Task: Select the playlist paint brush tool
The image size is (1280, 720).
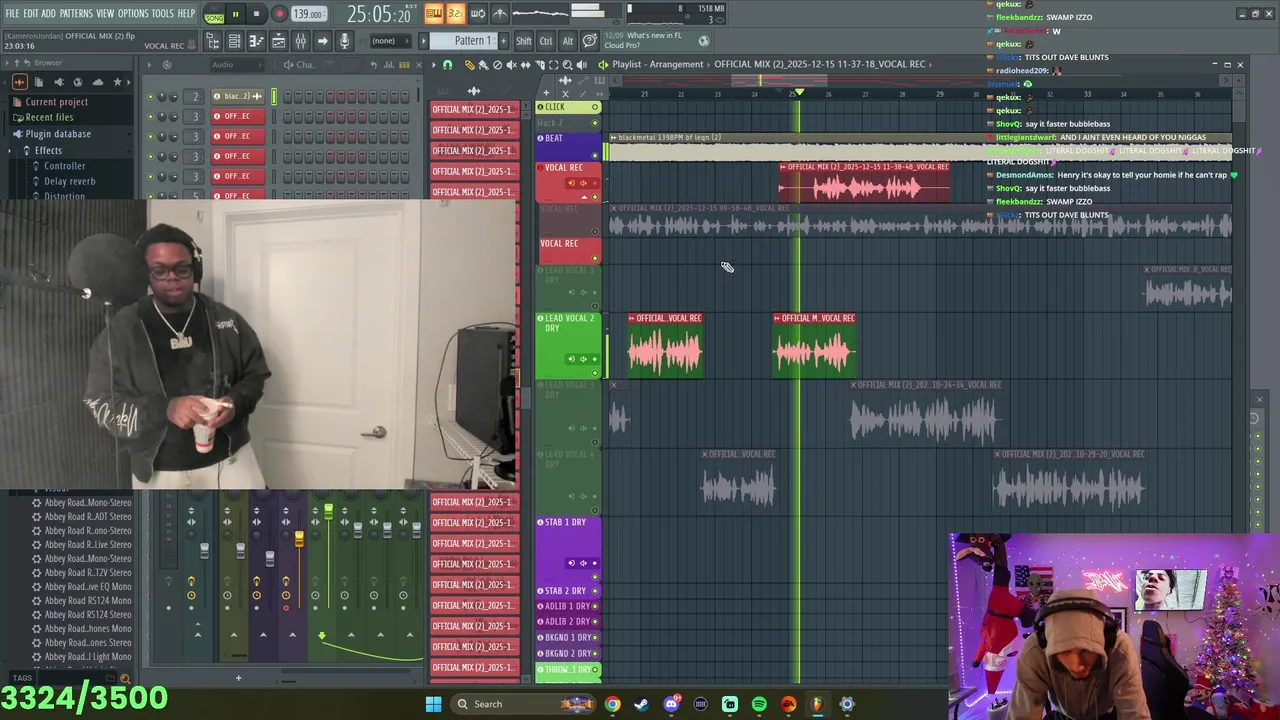Action: coord(483,65)
